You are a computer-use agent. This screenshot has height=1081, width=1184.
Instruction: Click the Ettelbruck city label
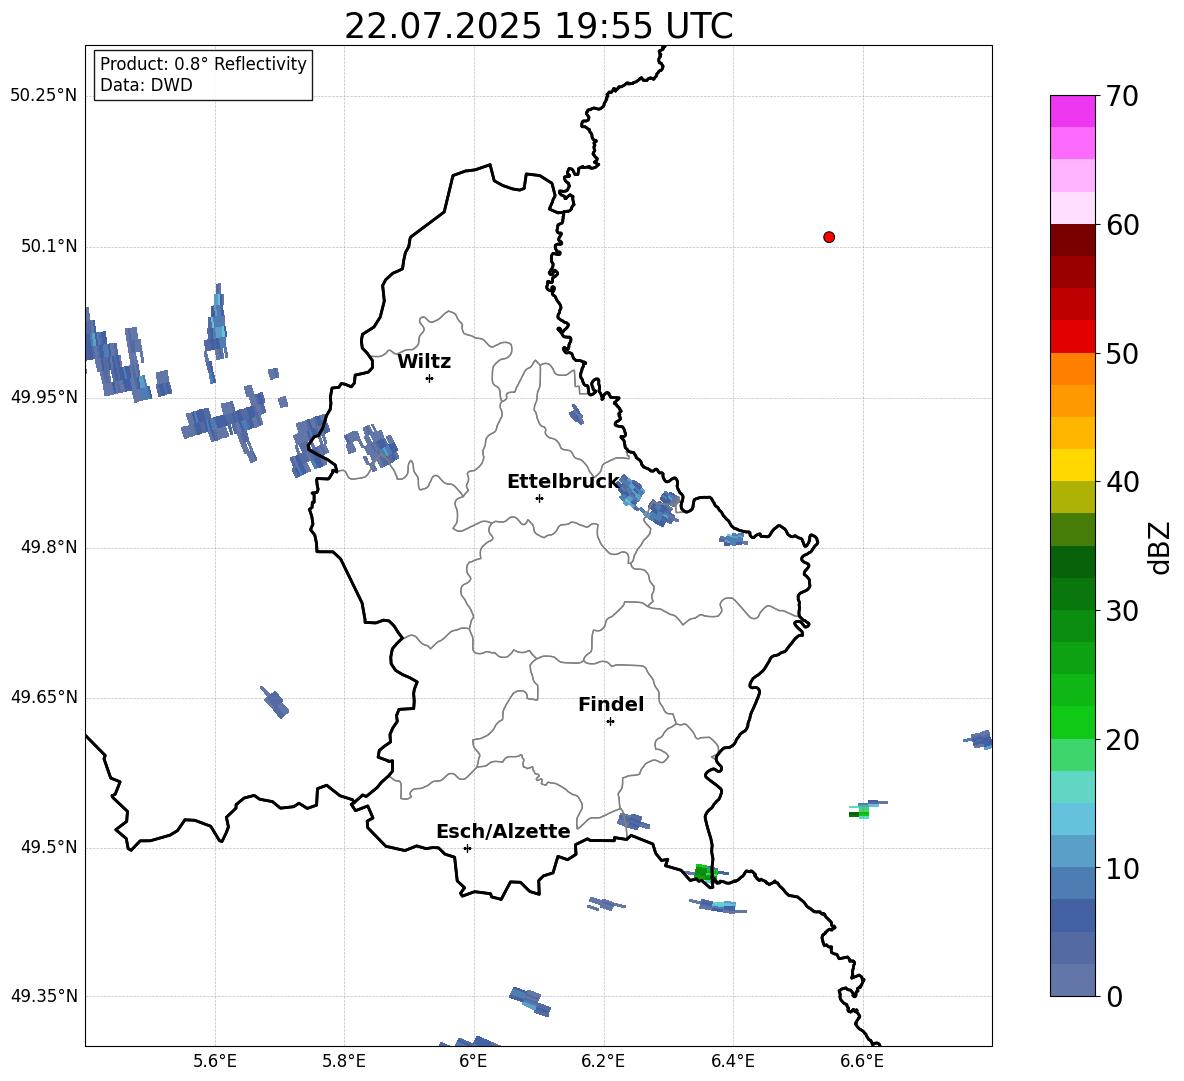pyautogui.click(x=563, y=482)
